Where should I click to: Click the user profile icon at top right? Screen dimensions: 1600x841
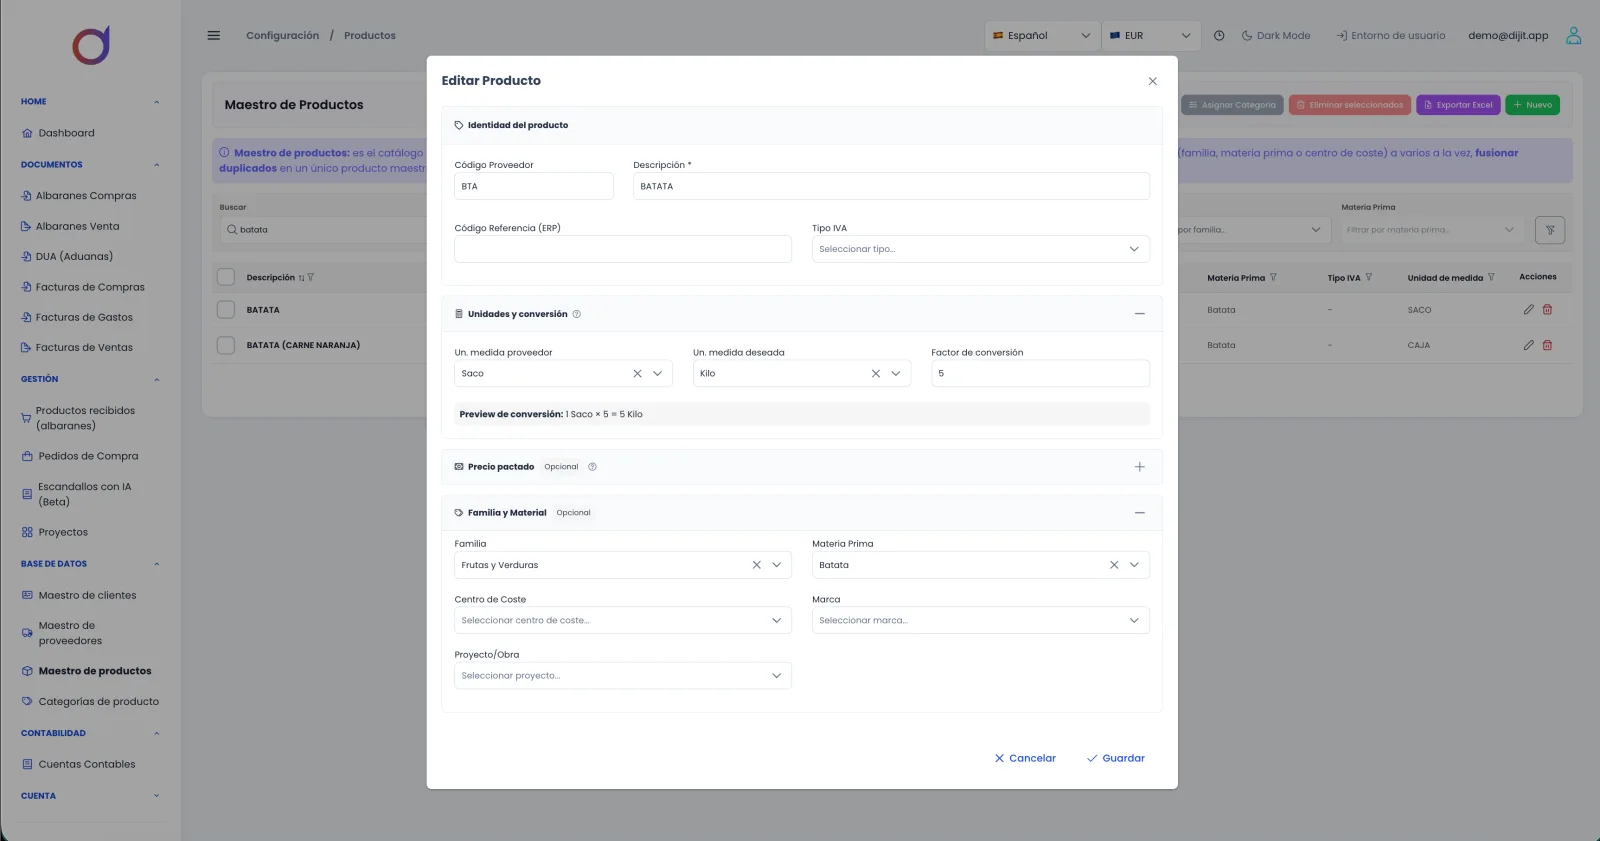click(1573, 35)
